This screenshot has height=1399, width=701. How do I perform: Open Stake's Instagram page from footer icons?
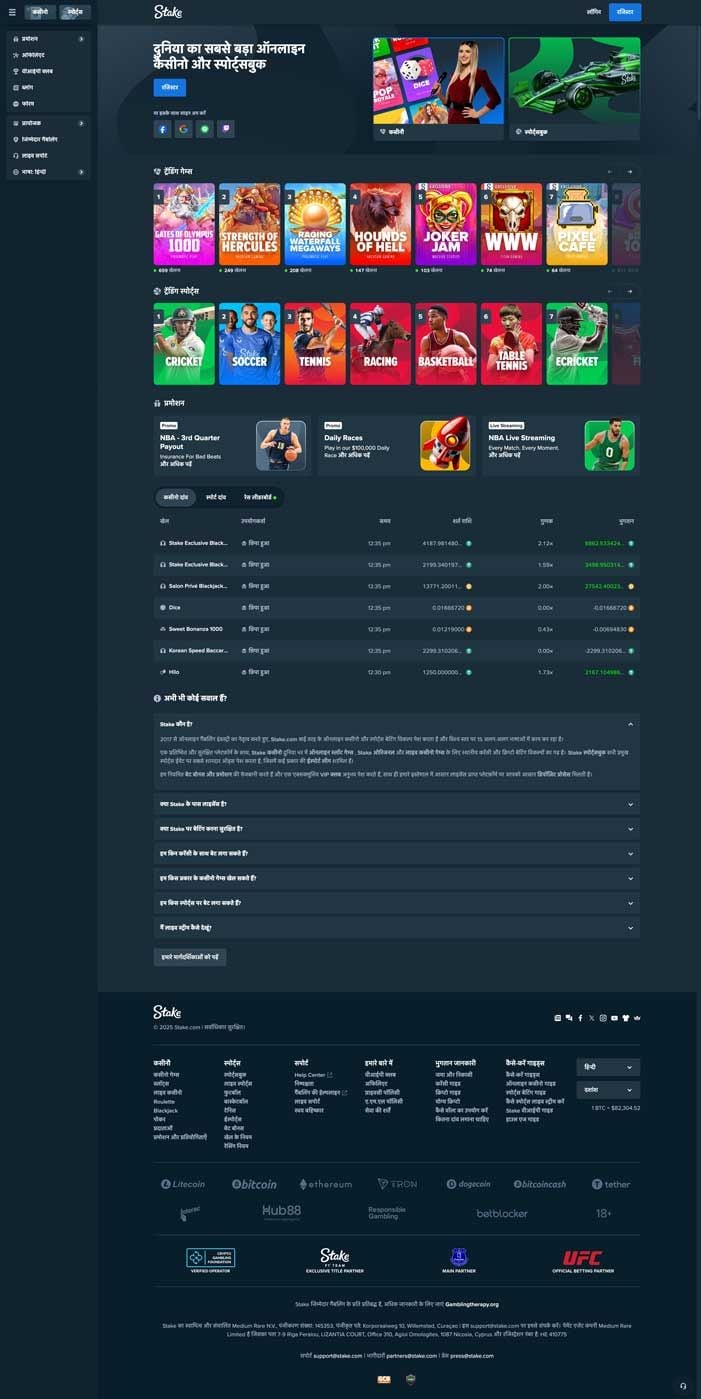click(x=603, y=1018)
